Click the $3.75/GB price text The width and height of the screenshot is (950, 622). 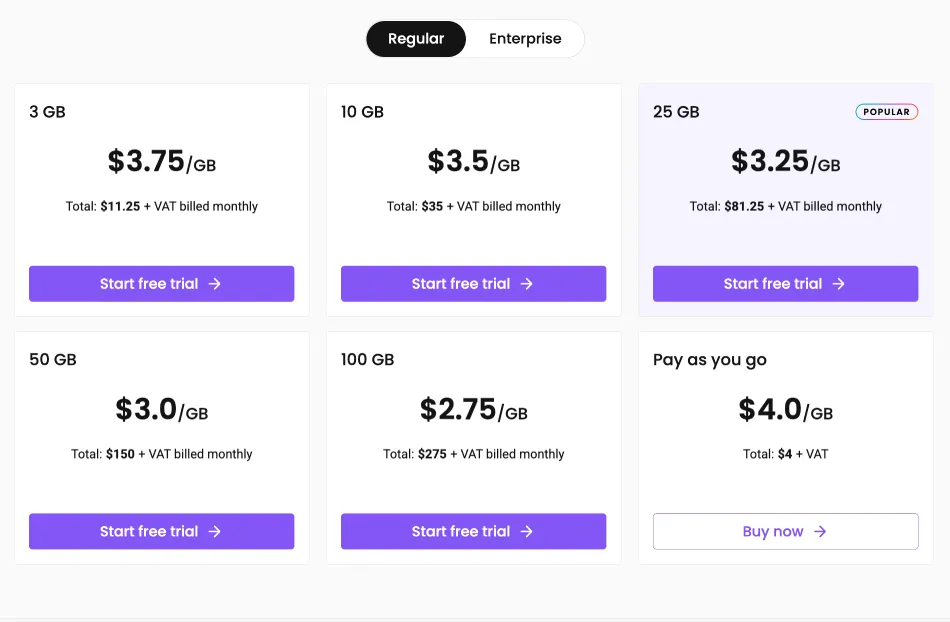pos(162,162)
